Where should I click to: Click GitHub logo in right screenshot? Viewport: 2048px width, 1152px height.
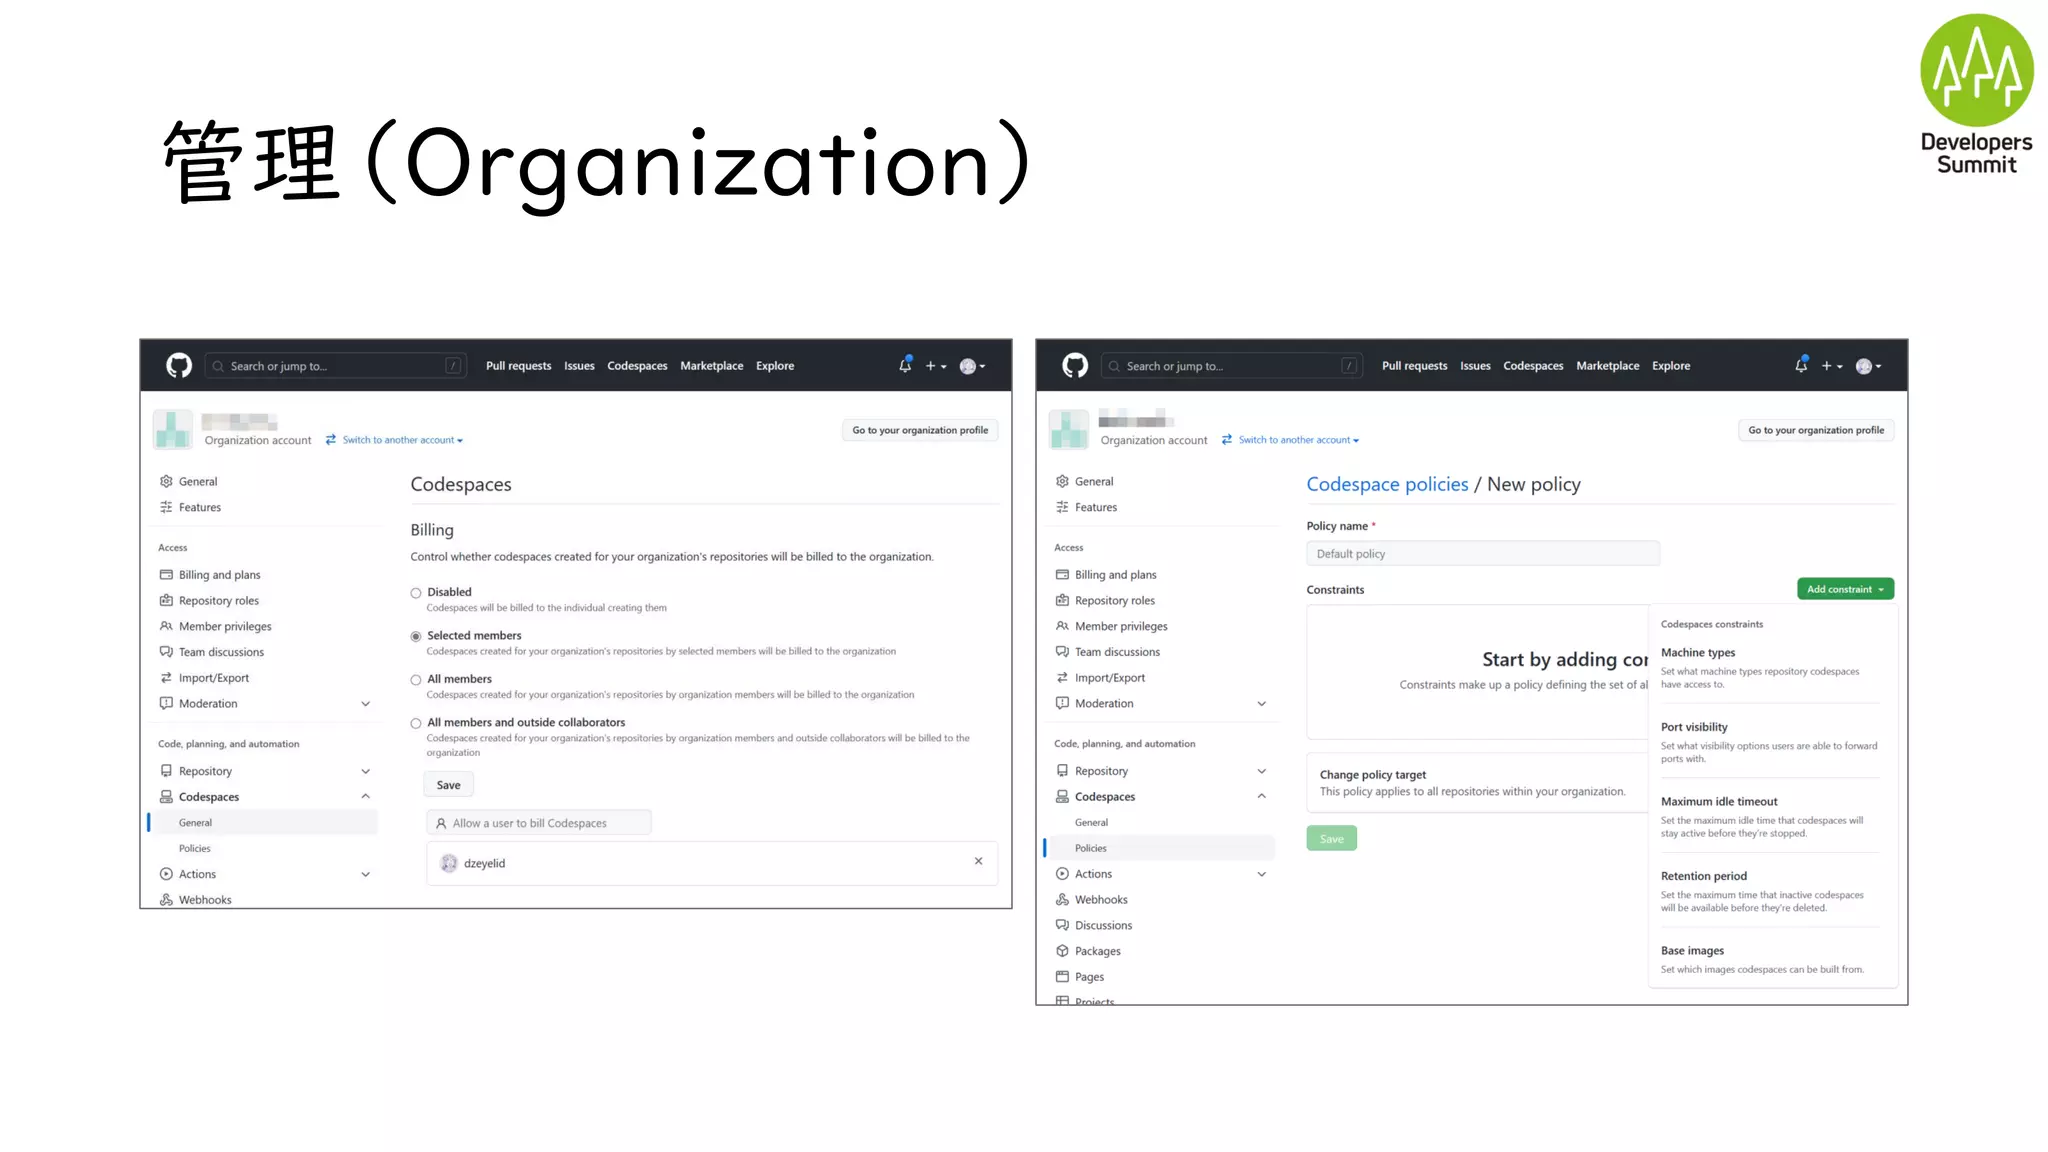click(x=1075, y=366)
